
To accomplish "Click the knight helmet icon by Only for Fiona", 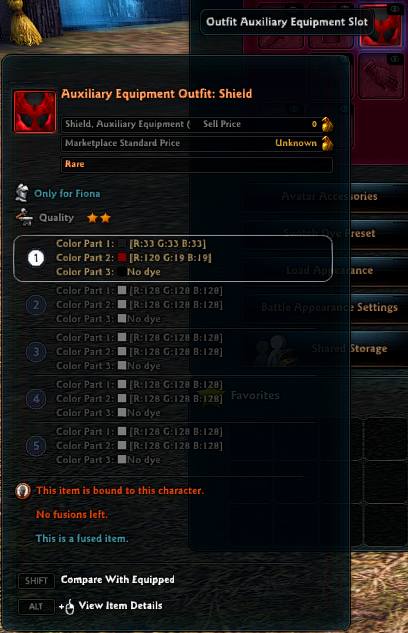I will tap(23, 193).
